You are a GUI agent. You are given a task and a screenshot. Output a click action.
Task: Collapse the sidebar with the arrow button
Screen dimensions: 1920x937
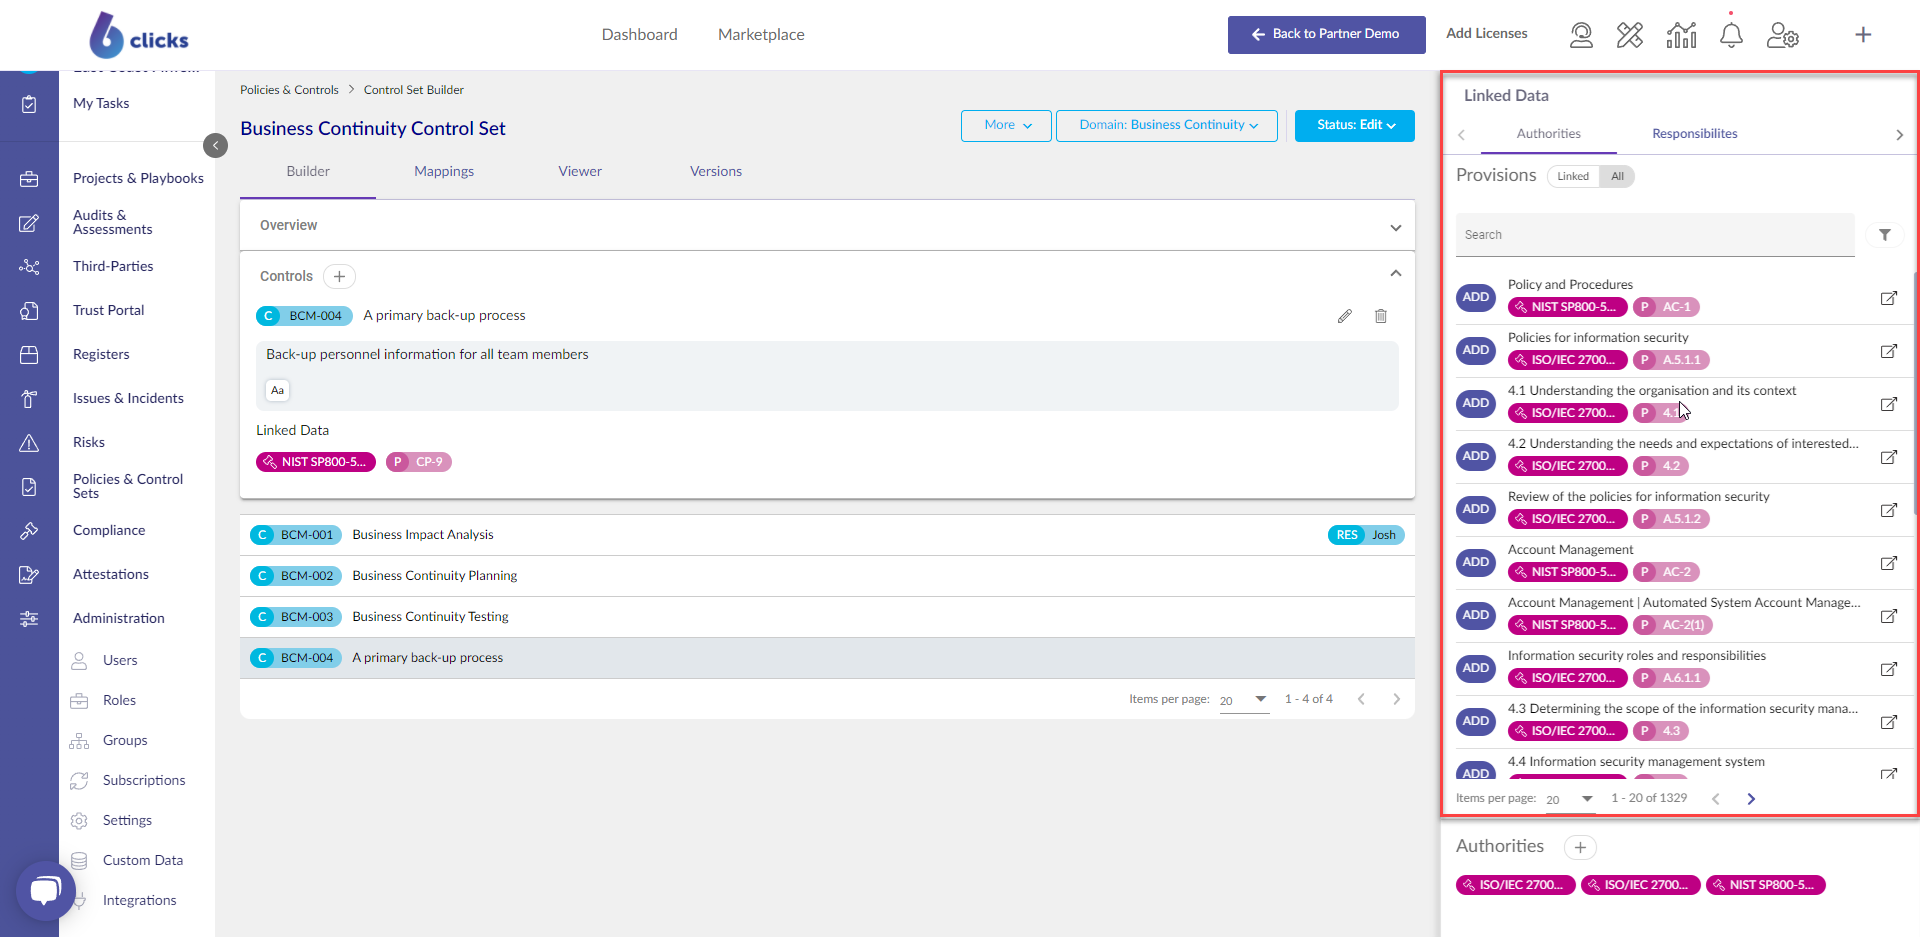click(x=215, y=145)
